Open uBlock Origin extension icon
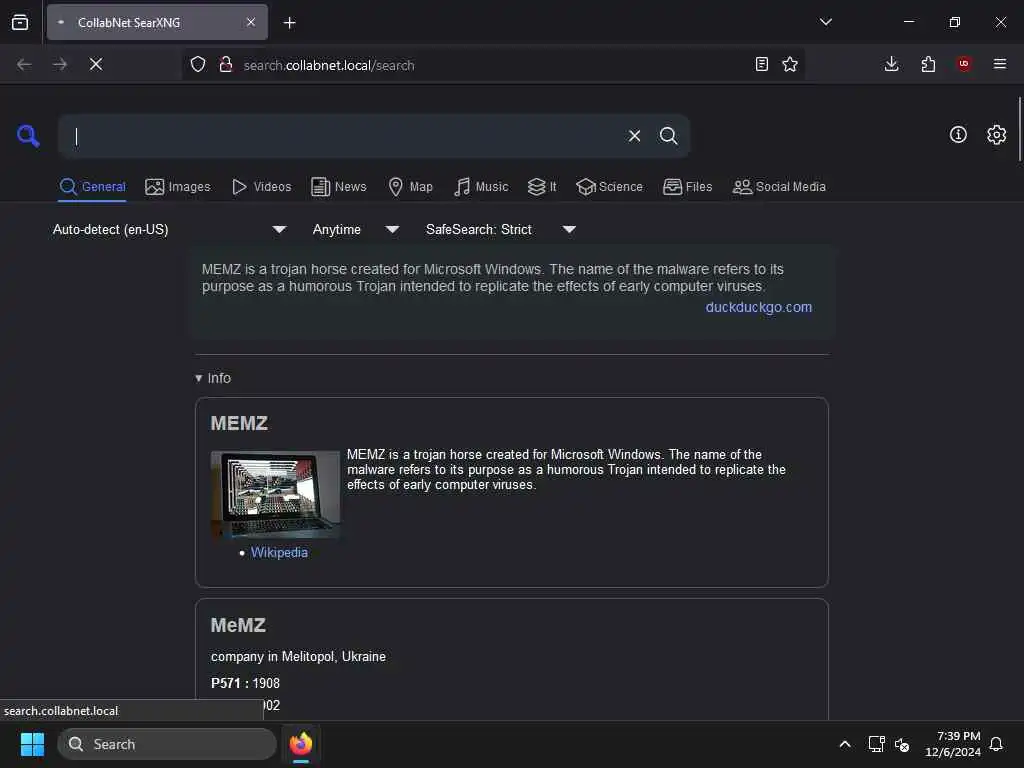The width and height of the screenshot is (1024, 768). 964,64
